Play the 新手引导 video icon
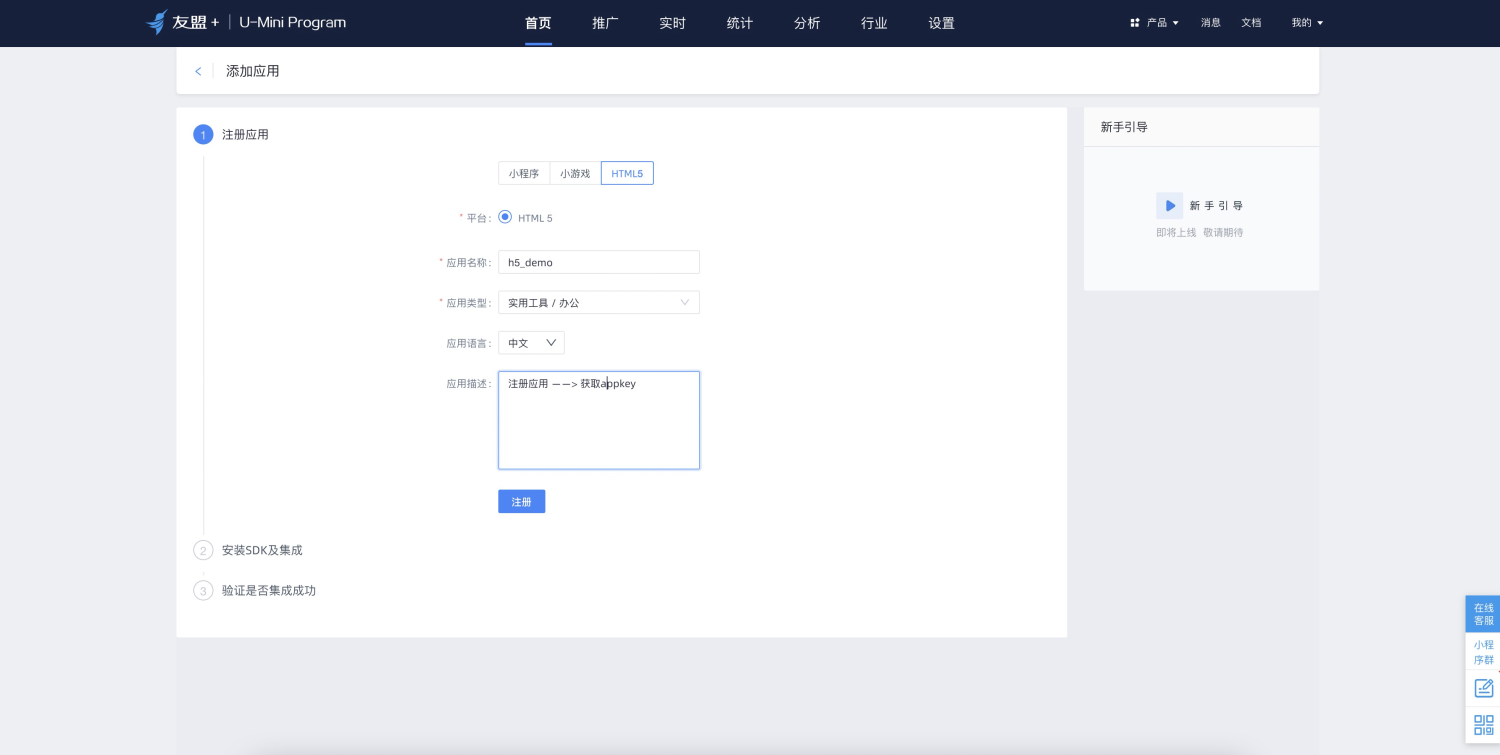The width and height of the screenshot is (1500, 755). click(1169, 205)
